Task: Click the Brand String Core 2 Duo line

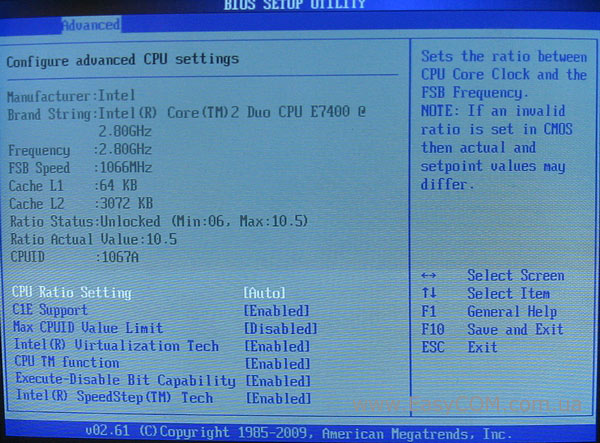Action: [x=187, y=113]
